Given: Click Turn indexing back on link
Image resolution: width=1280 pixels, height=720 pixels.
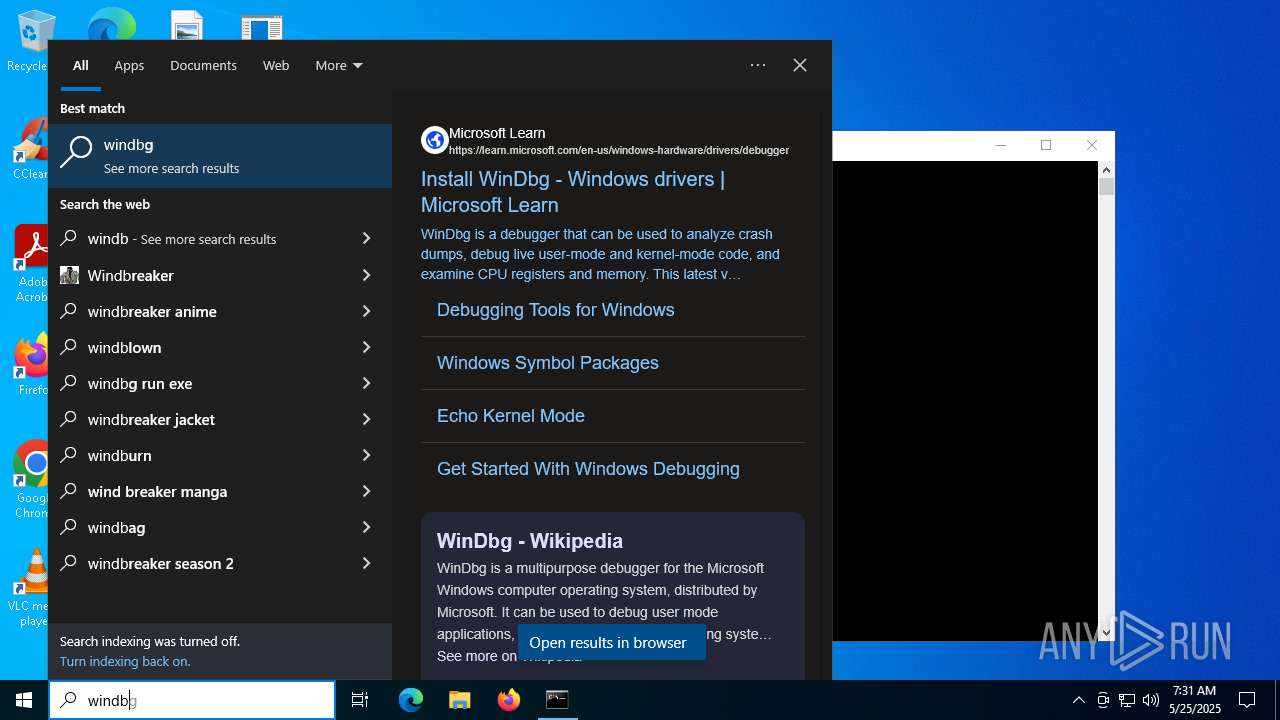Looking at the screenshot, I should click(x=125, y=661).
